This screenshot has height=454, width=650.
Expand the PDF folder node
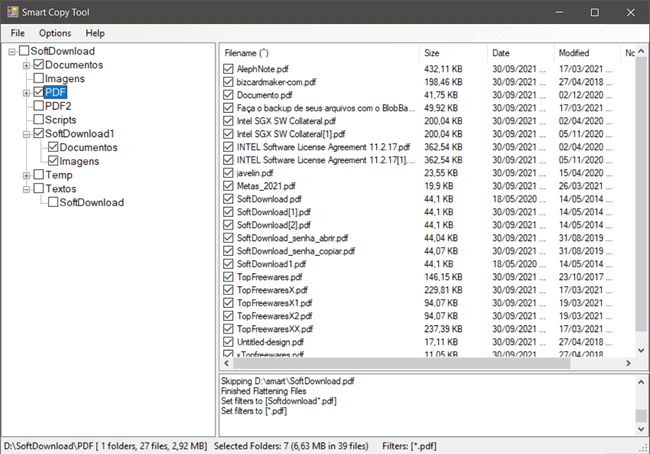tap(26, 92)
